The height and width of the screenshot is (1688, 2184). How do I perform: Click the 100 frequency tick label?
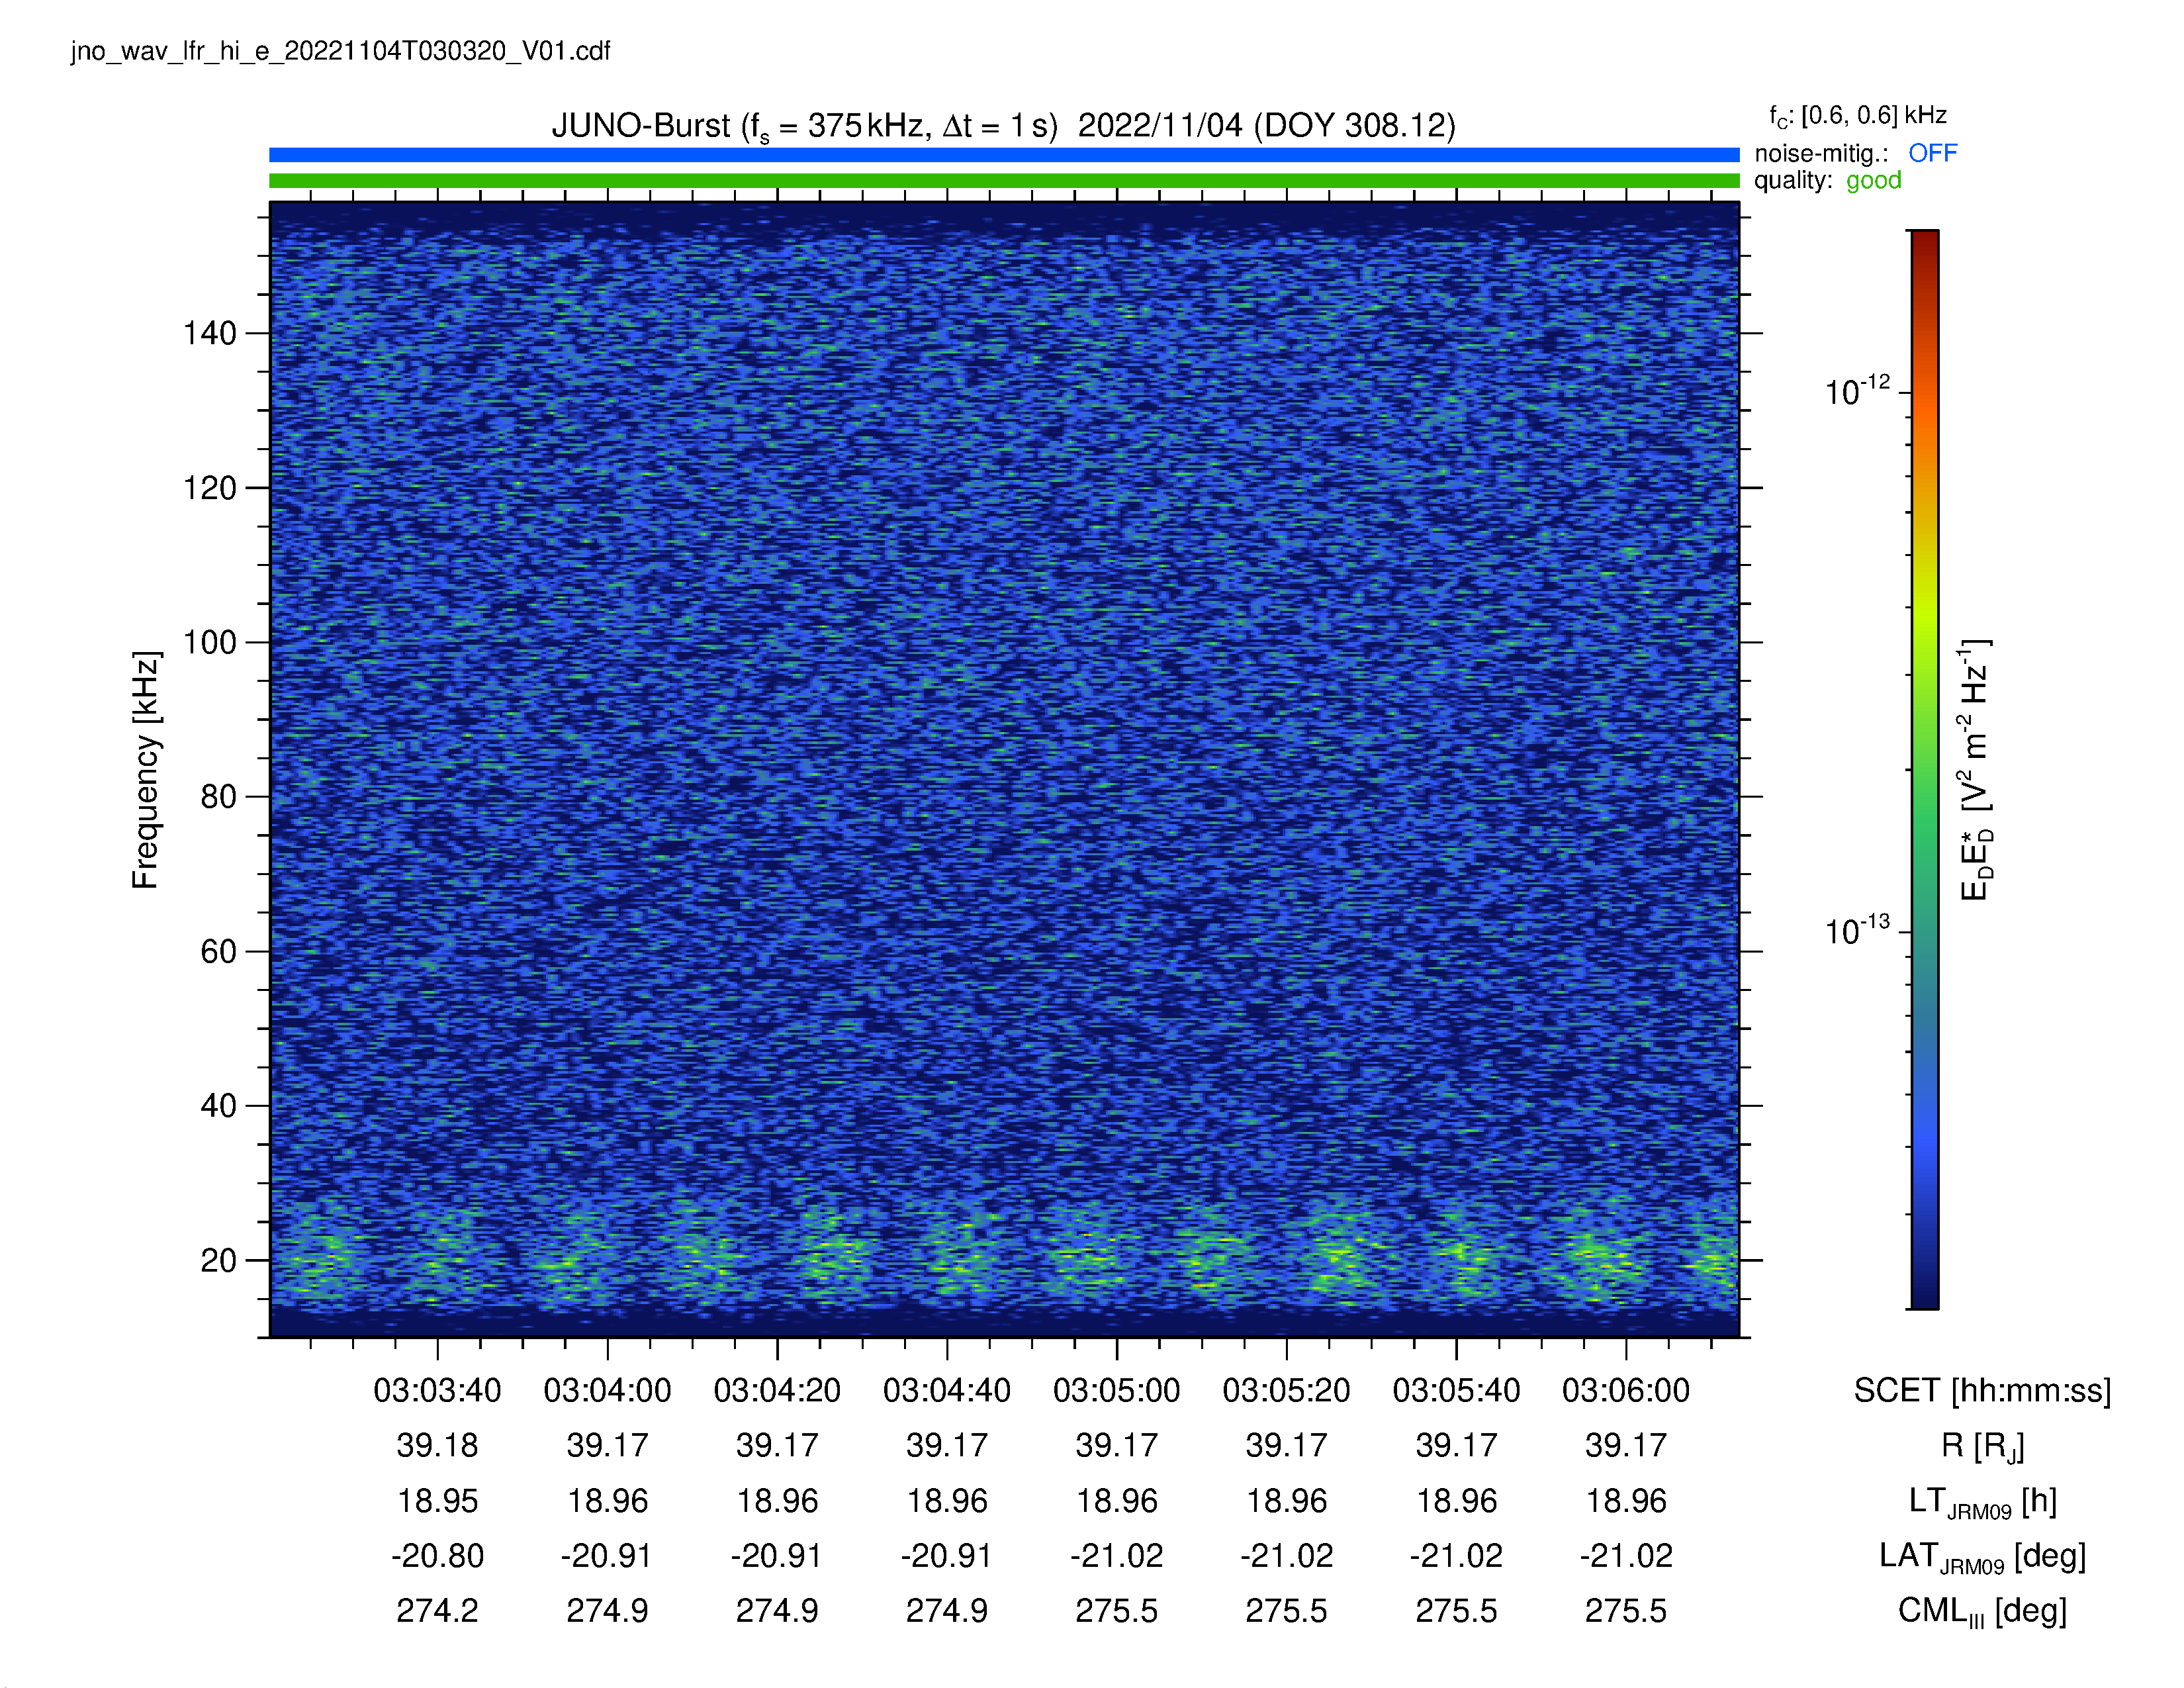tap(209, 642)
